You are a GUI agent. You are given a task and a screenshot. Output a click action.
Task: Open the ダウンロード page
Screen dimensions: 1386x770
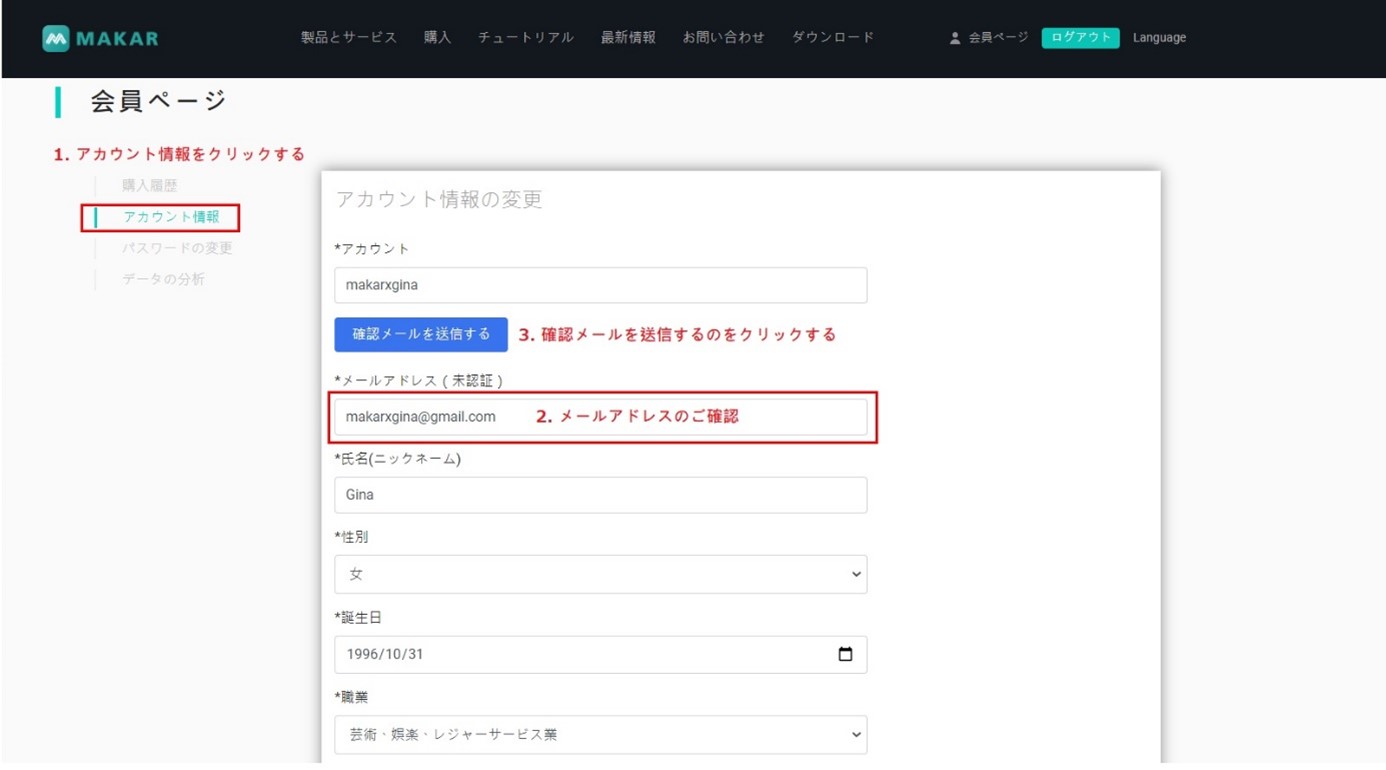(833, 37)
